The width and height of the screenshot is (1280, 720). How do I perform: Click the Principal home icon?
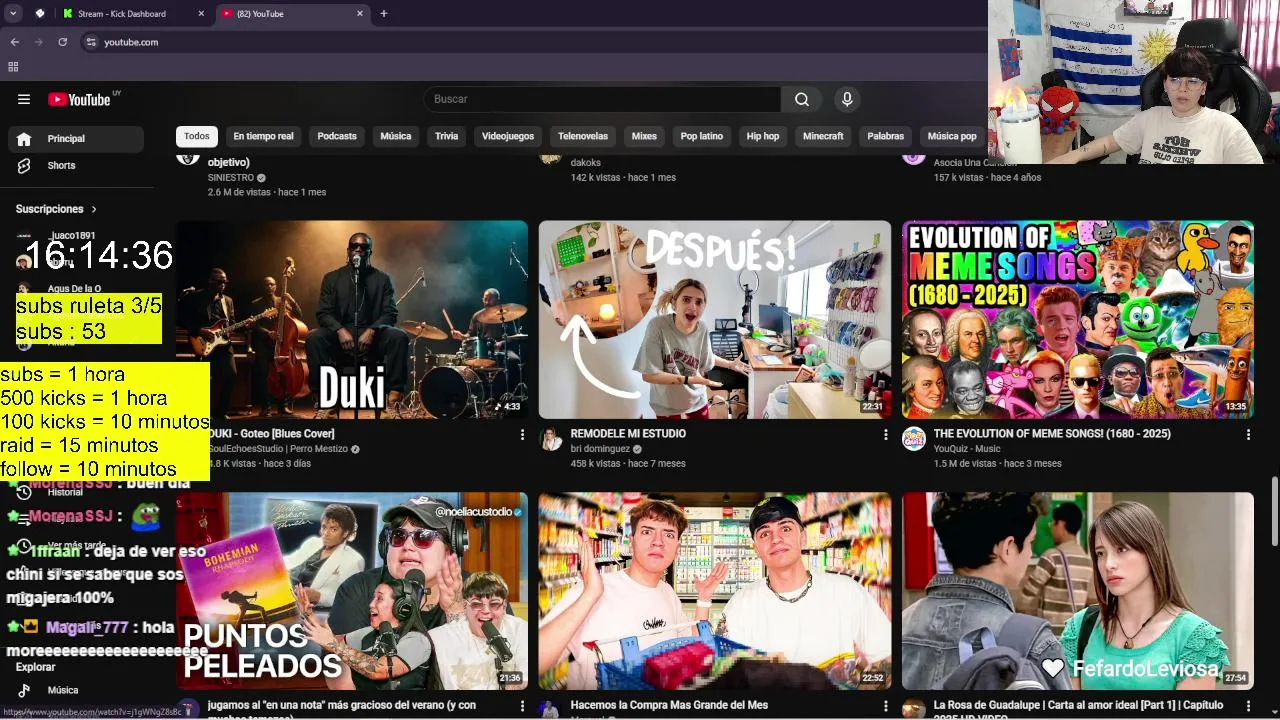pos(24,139)
